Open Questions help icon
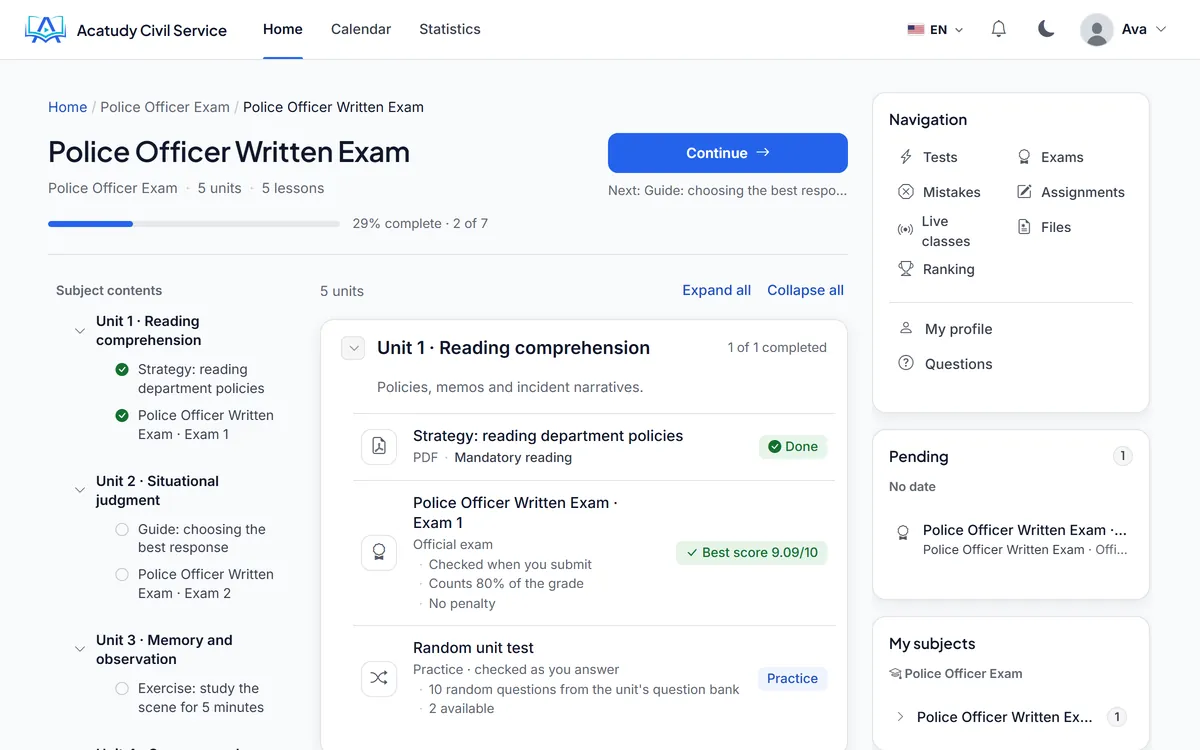Viewport: 1200px width, 750px height. click(x=906, y=363)
